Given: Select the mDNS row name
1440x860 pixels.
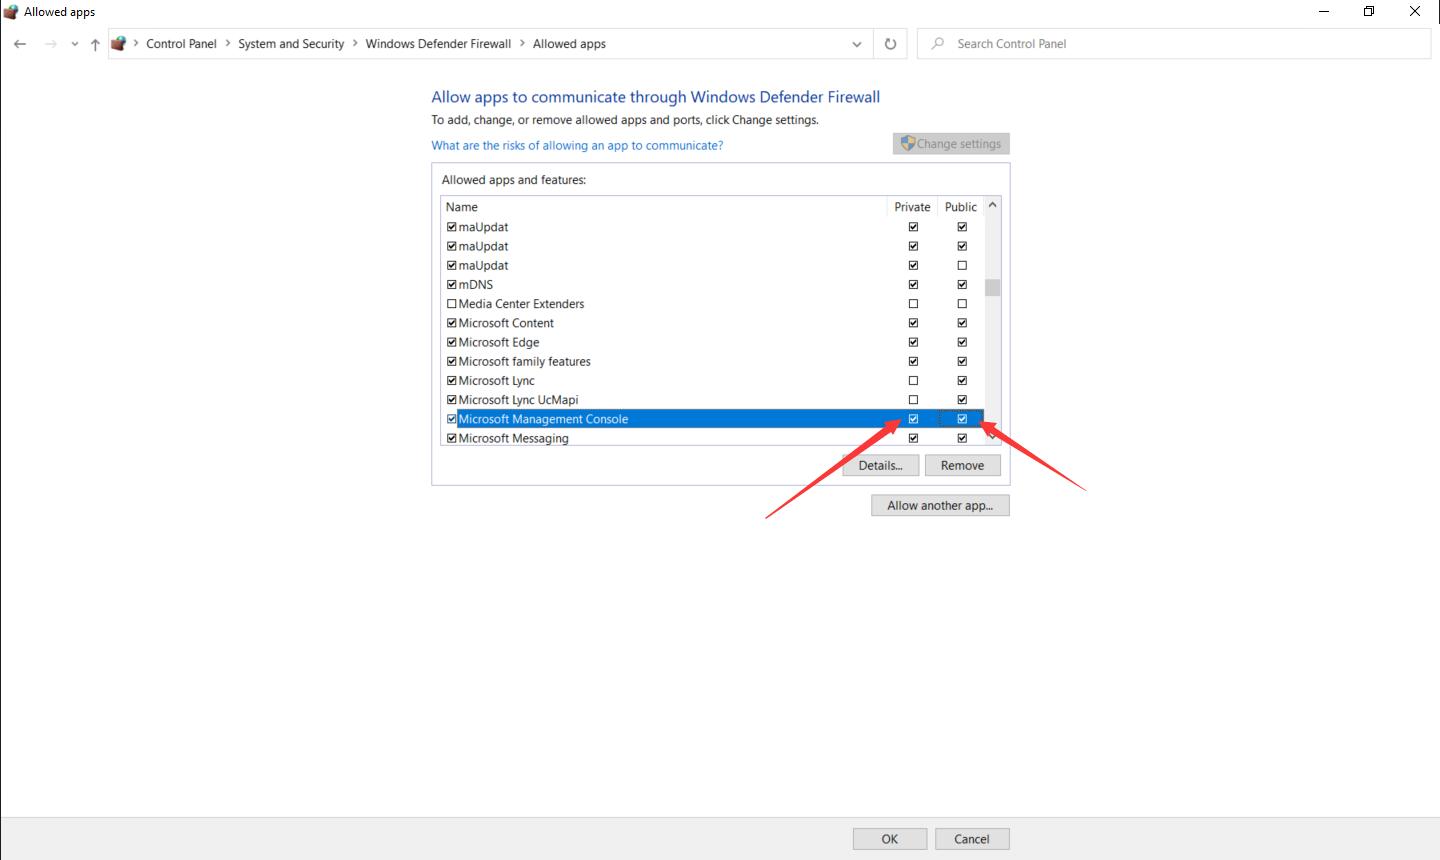Looking at the screenshot, I should [x=476, y=284].
